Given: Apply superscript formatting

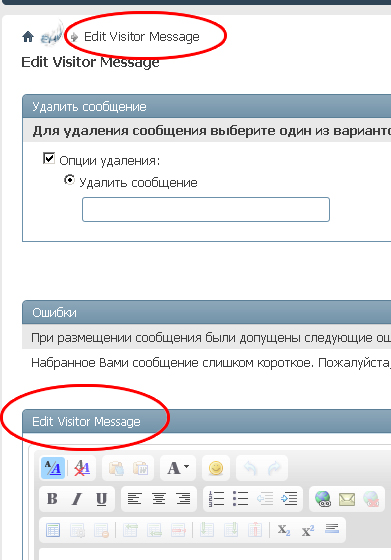Looking at the screenshot, I should (308, 530).
